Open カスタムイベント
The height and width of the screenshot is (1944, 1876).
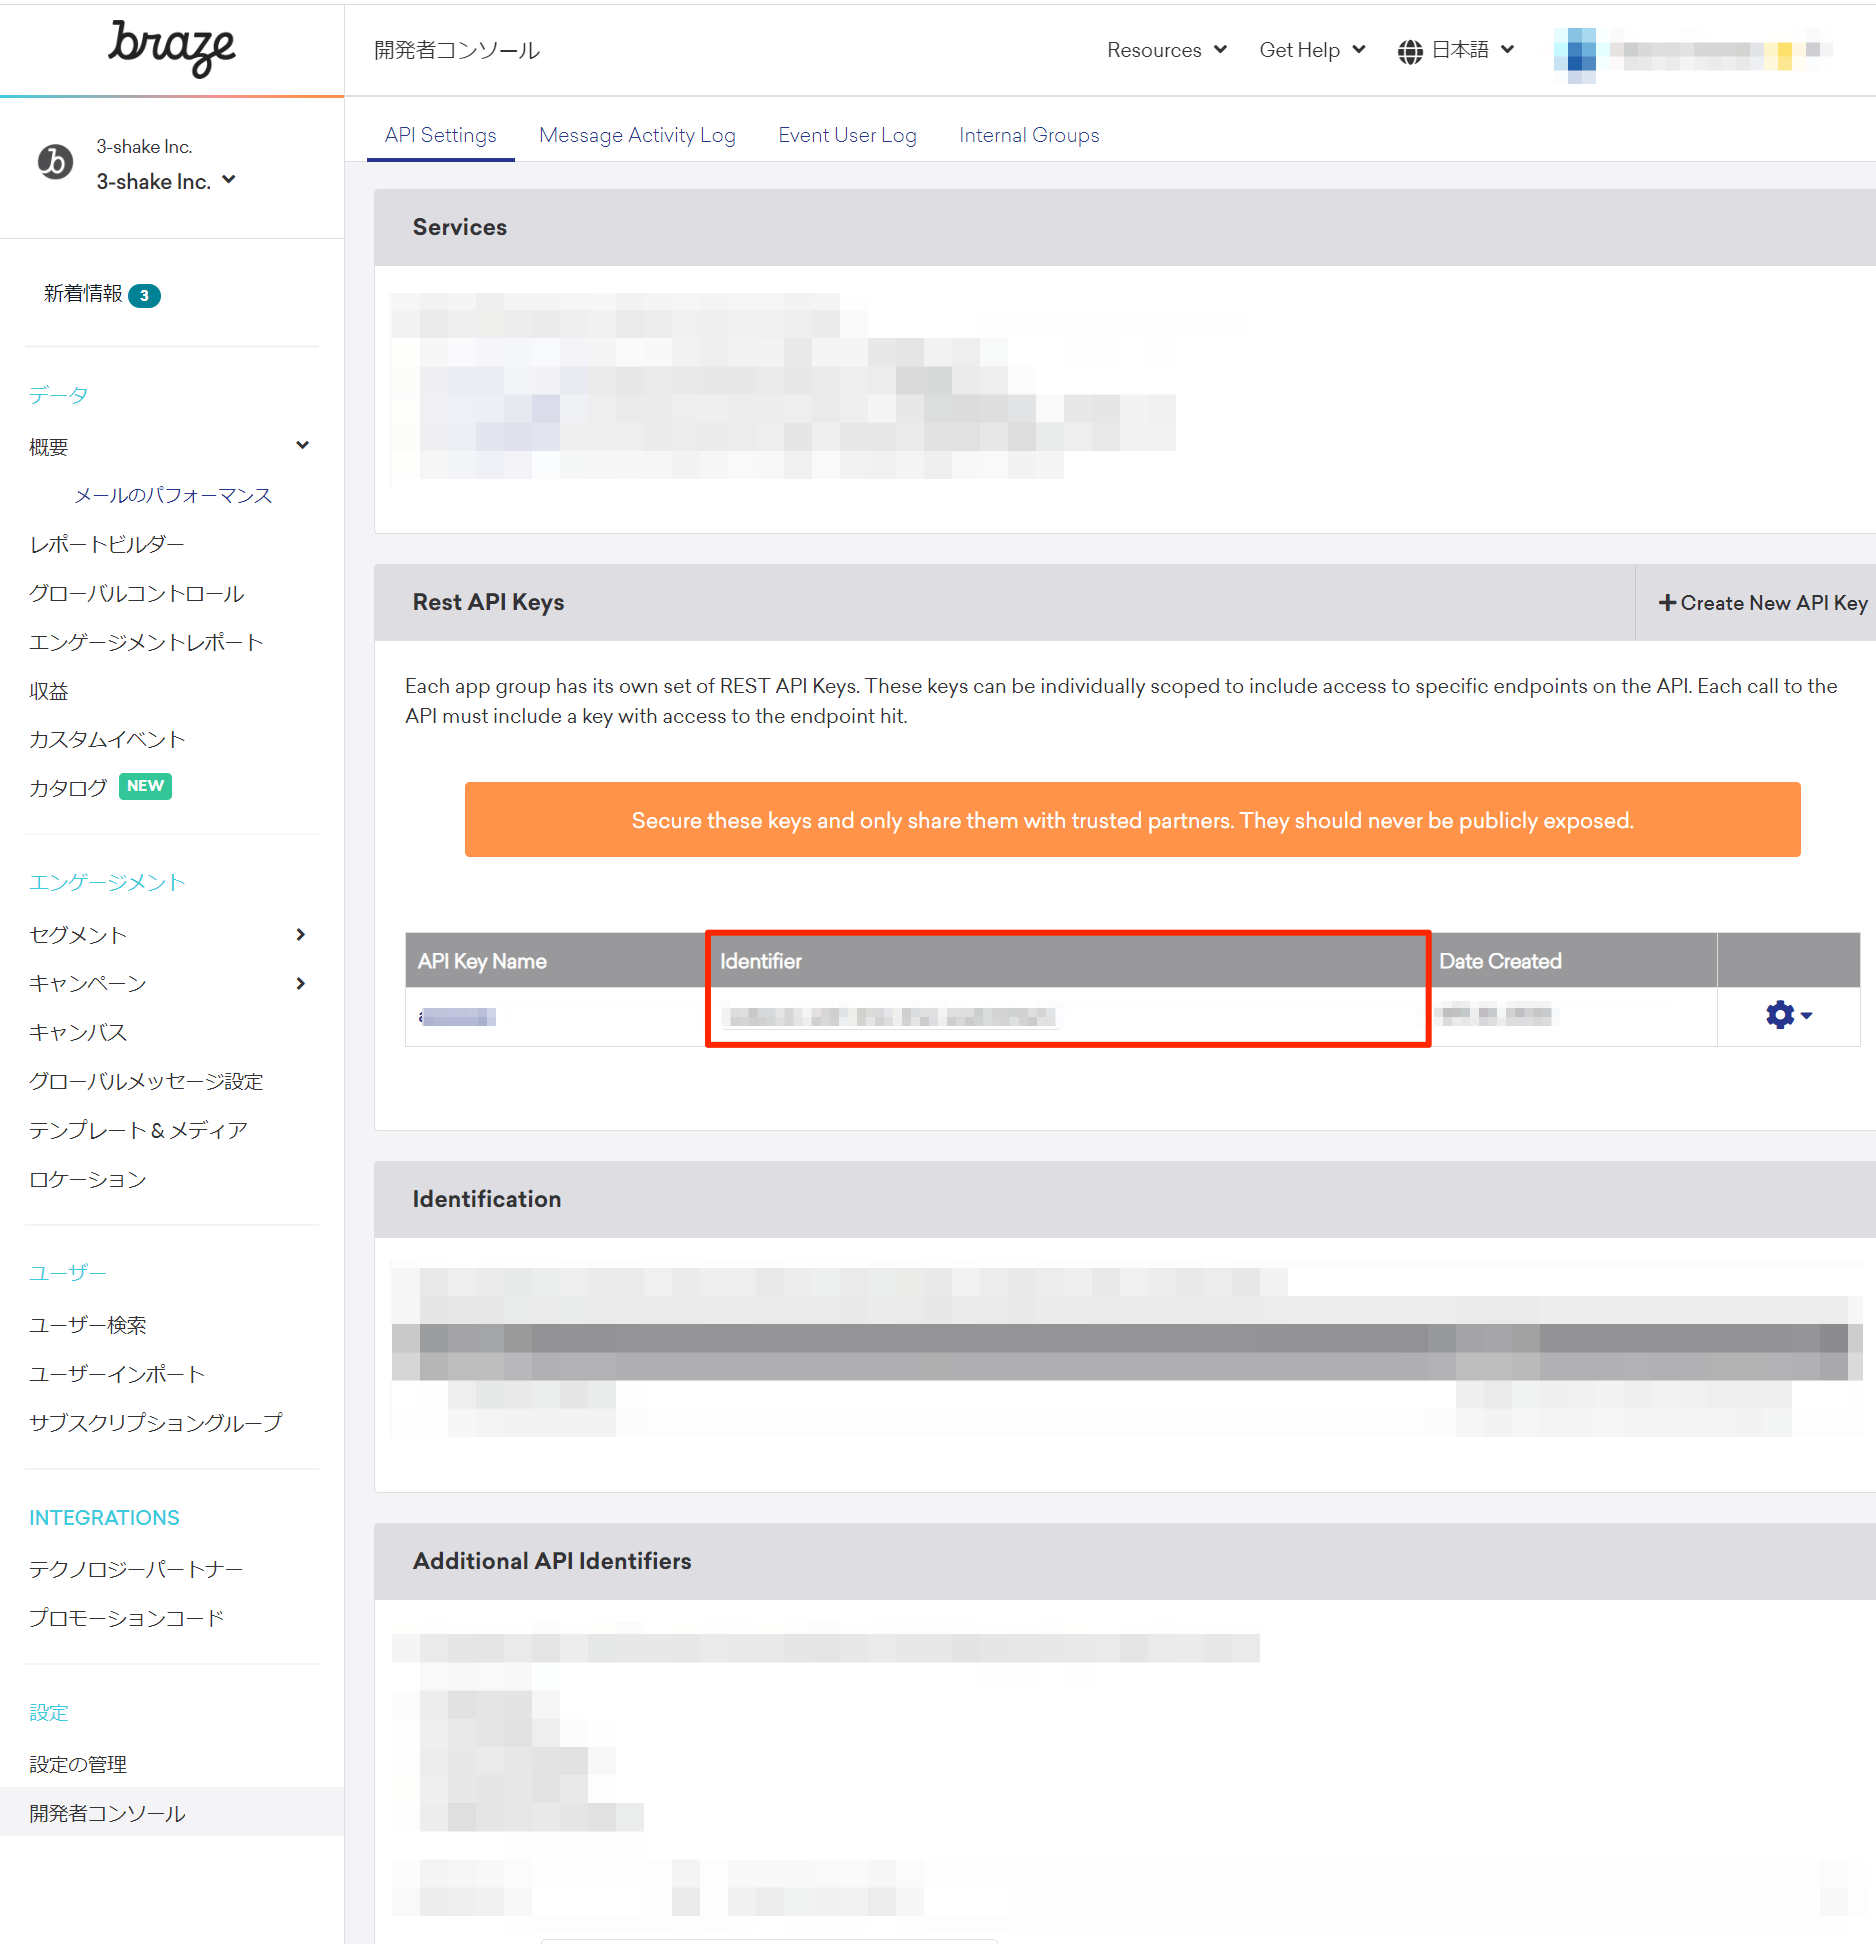click(107, 739)
